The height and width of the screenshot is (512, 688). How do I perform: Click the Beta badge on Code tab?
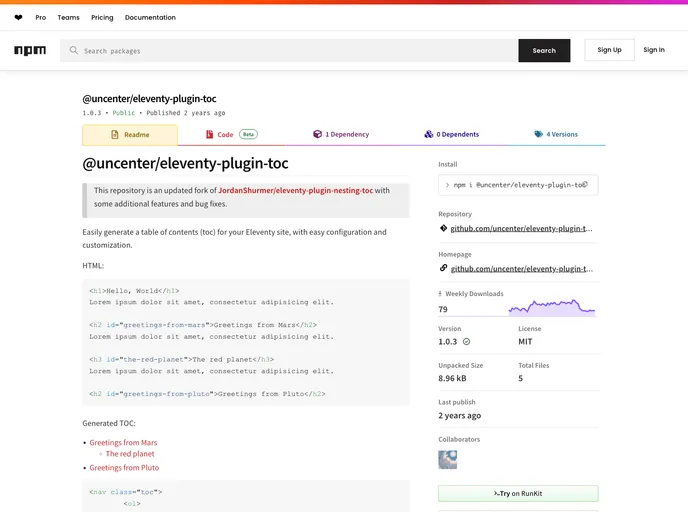248,134
